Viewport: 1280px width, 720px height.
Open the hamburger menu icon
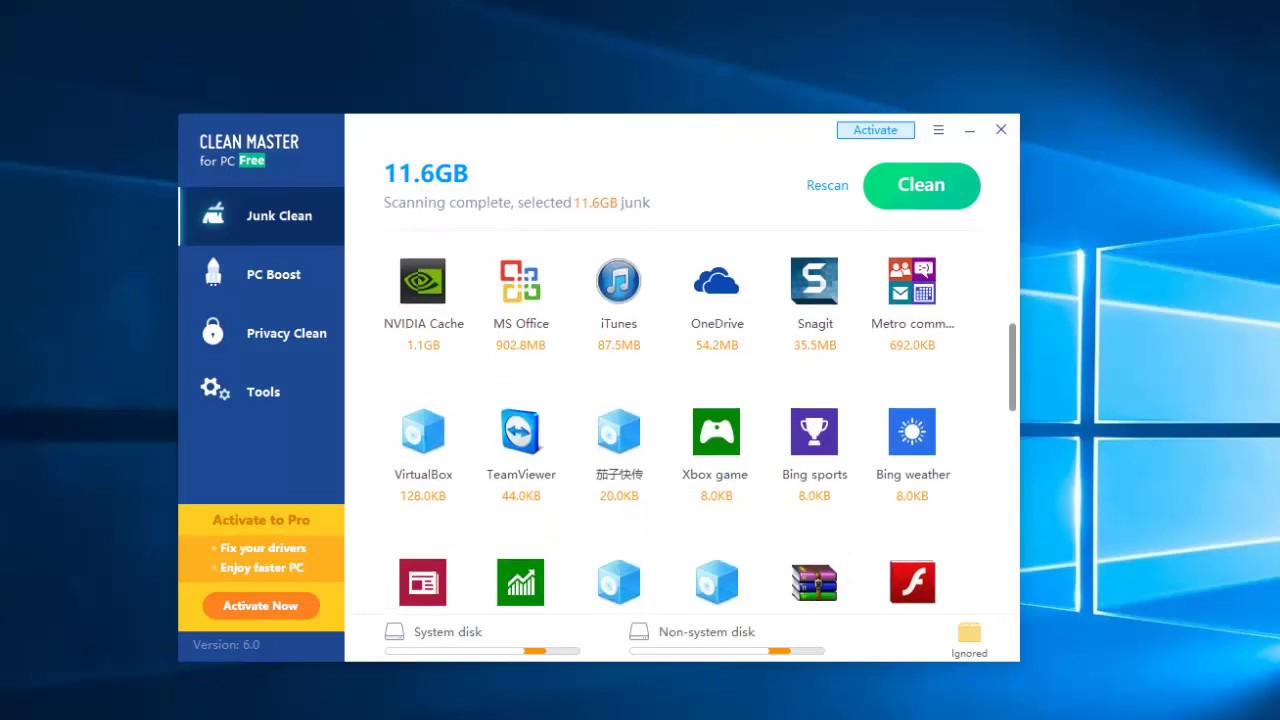pos(938,130)
